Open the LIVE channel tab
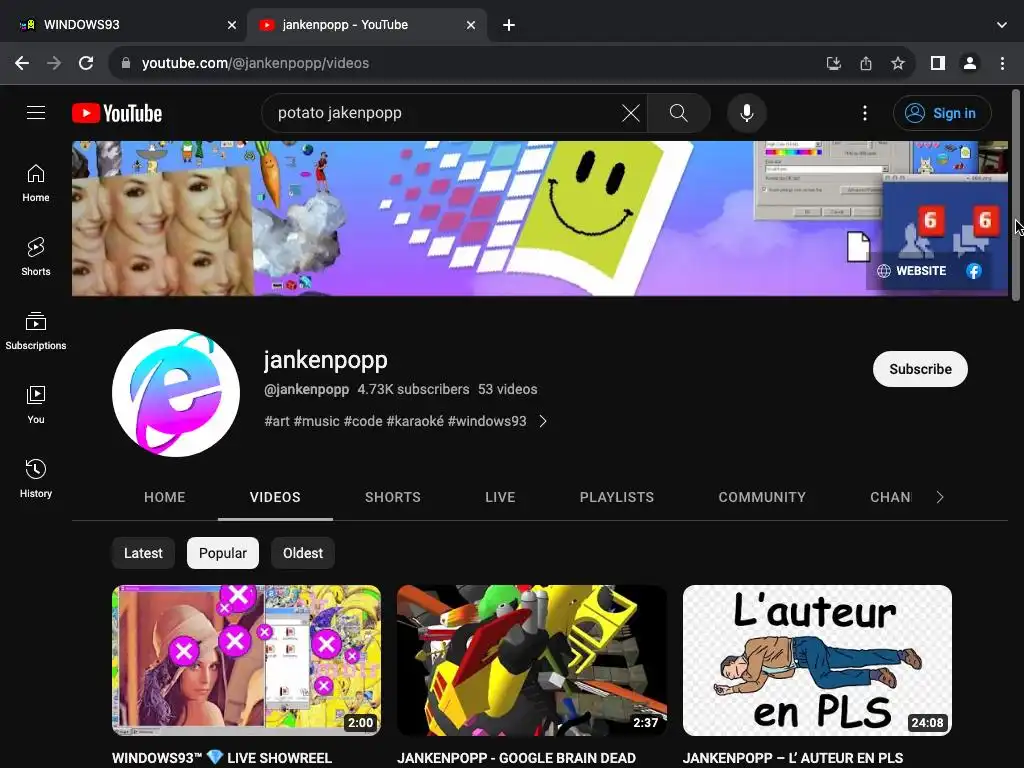 click(500, 497)
